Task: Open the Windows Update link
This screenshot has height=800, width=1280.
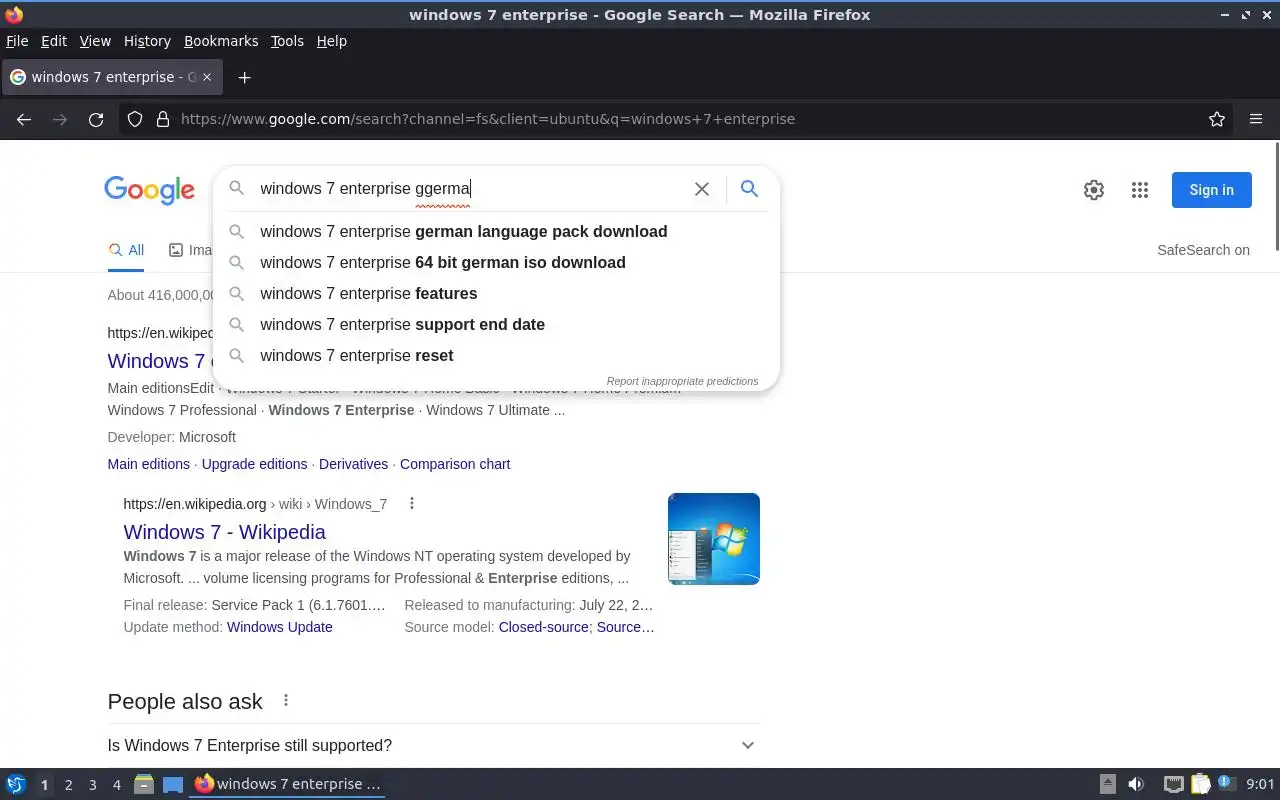Action: 280,627
